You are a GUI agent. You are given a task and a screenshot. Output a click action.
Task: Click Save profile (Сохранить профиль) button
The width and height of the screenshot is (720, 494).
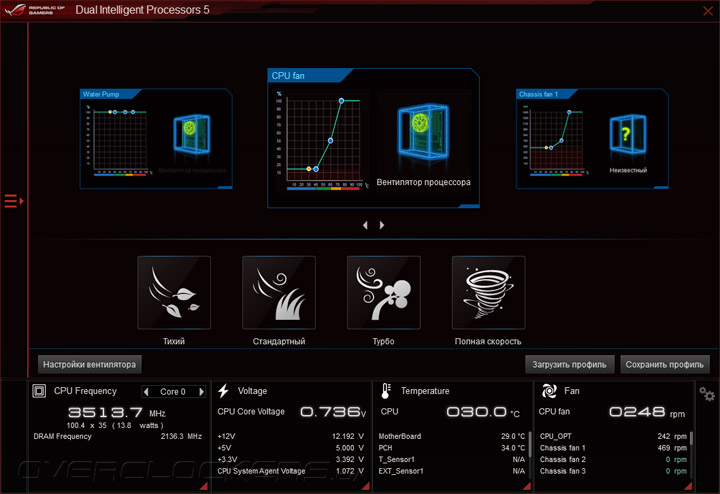[x=665, y=365]
